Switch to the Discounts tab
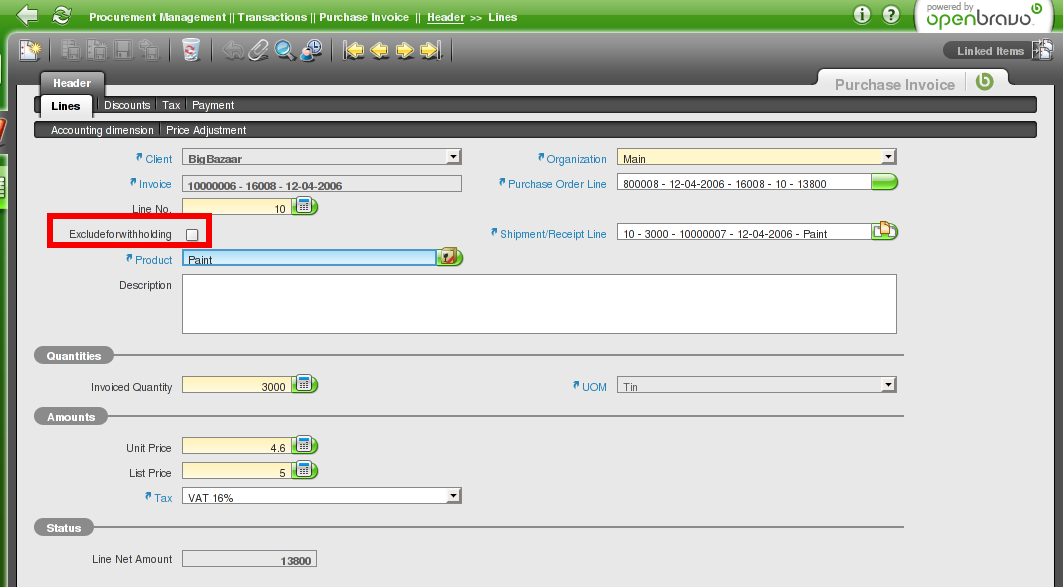This screenshot has height=587, width=1063. [127, 105]
